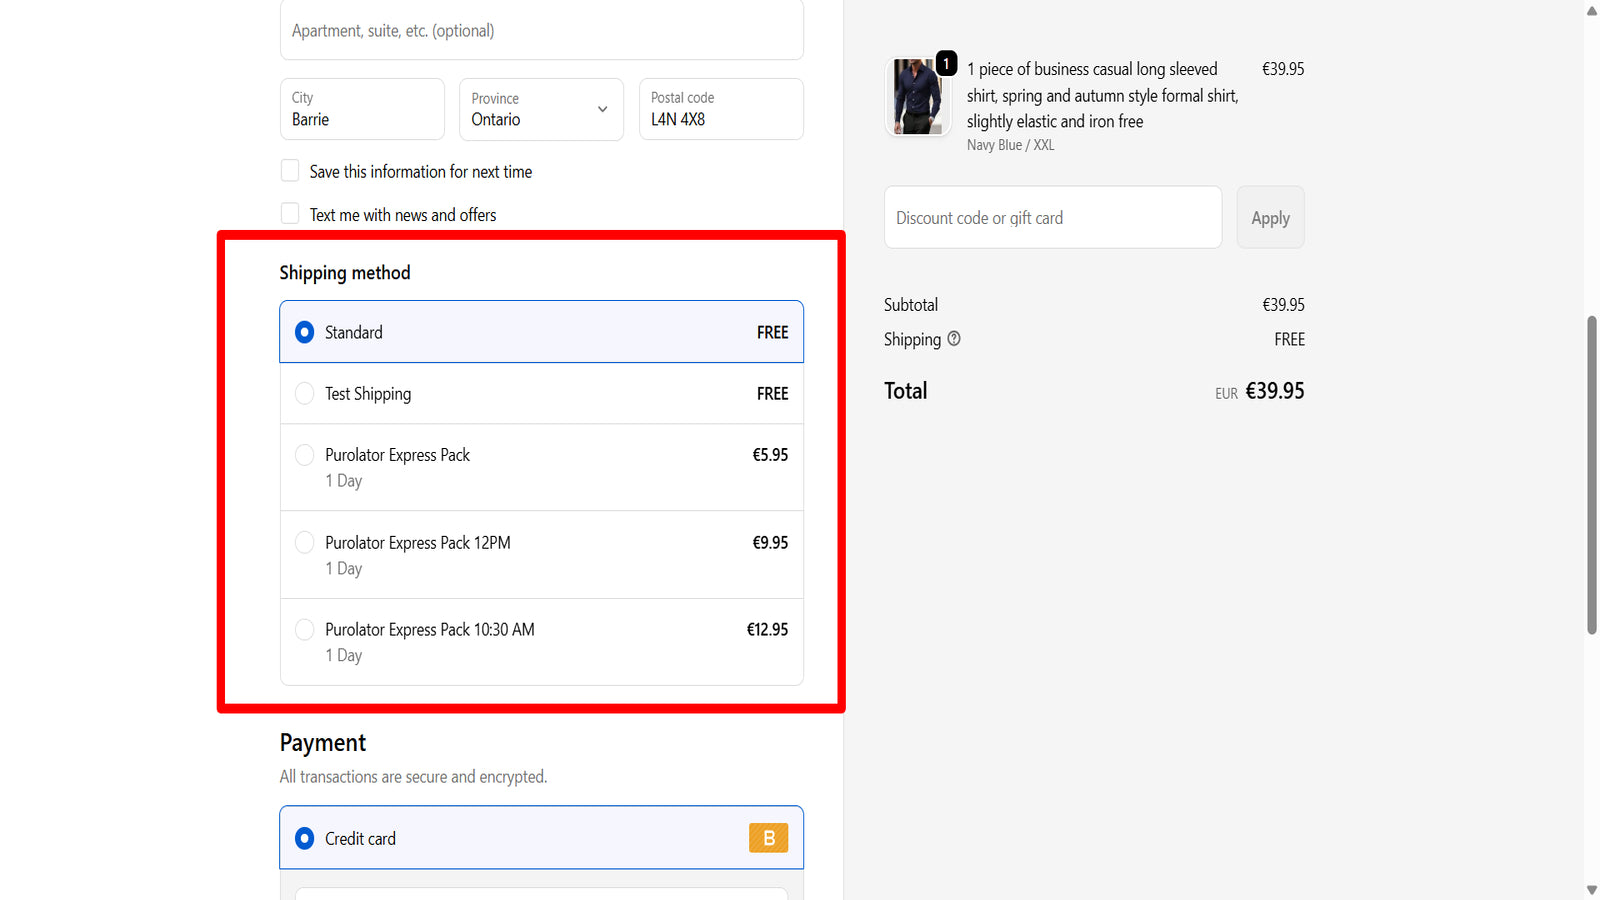This screenshot has width=1600, height=900.
Task: Open the Province dropdown showing Ontario
Action: [541, 109]
